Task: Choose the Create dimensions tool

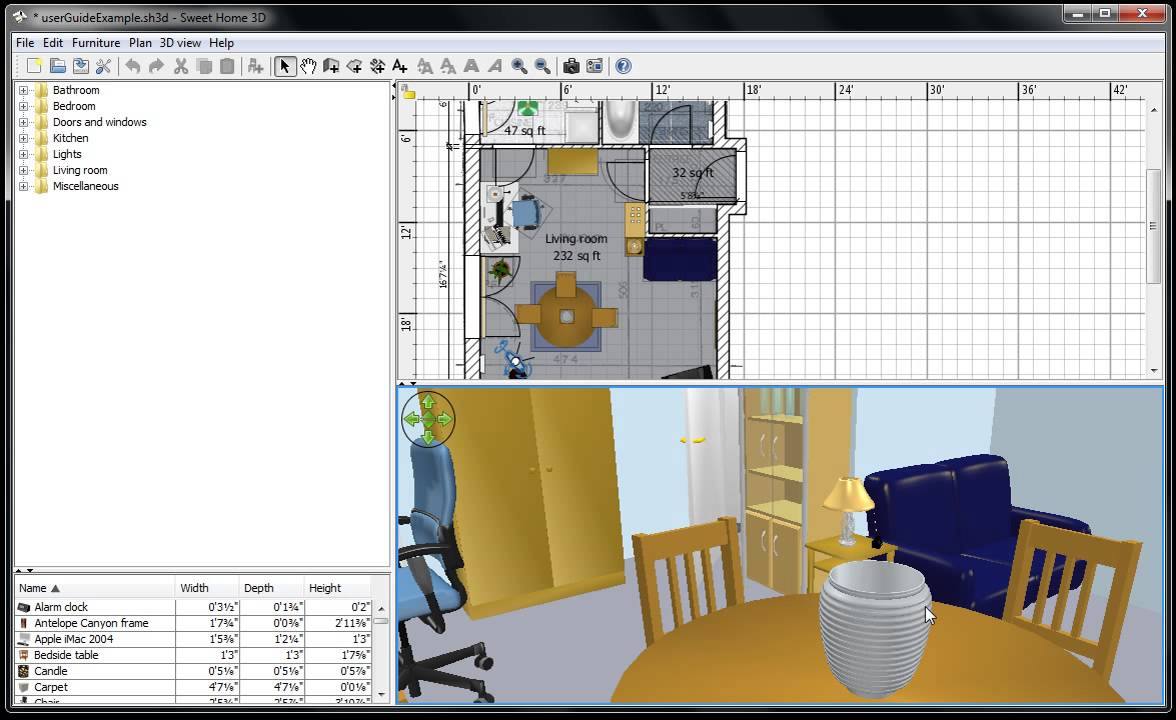Action: [377, 66]
